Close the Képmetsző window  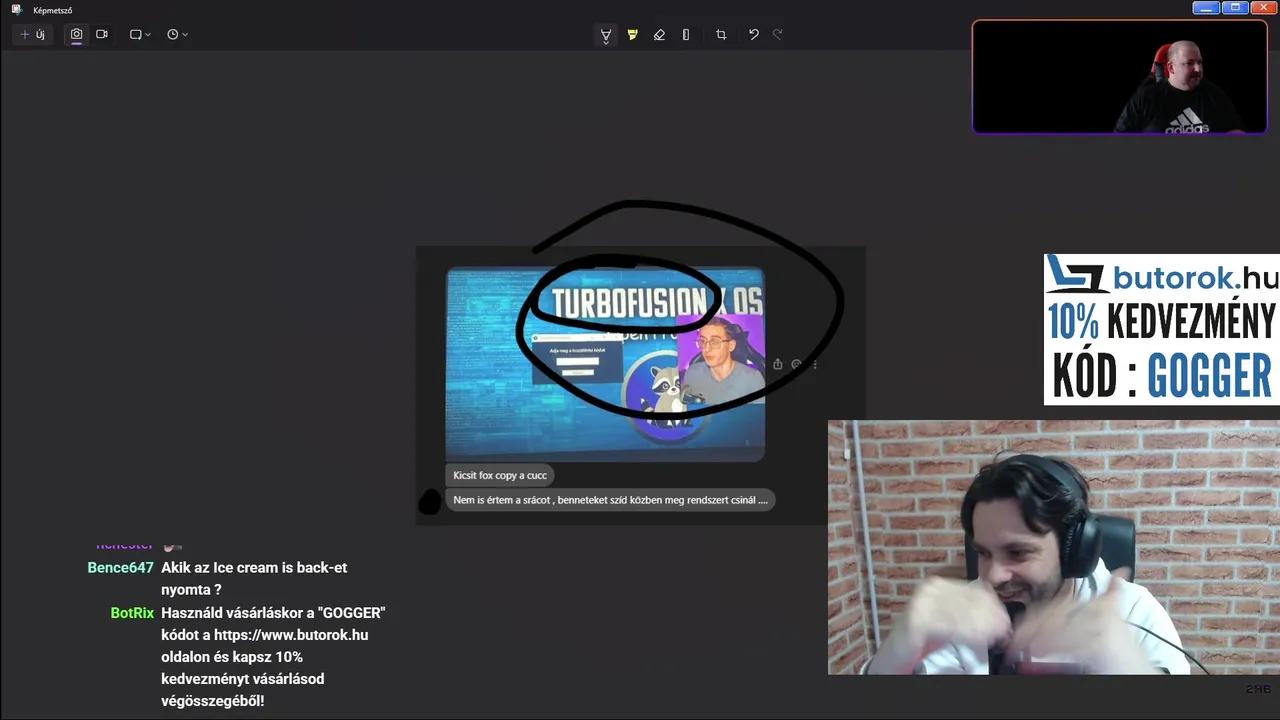[x=1263, y=7]
